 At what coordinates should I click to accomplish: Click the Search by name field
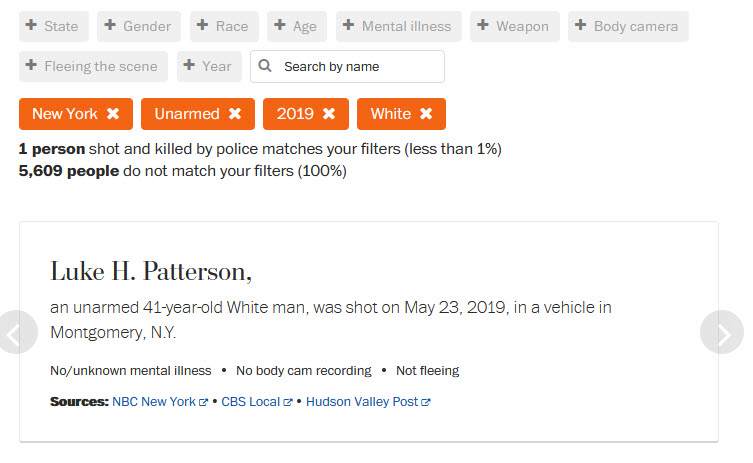coord(347,66)
